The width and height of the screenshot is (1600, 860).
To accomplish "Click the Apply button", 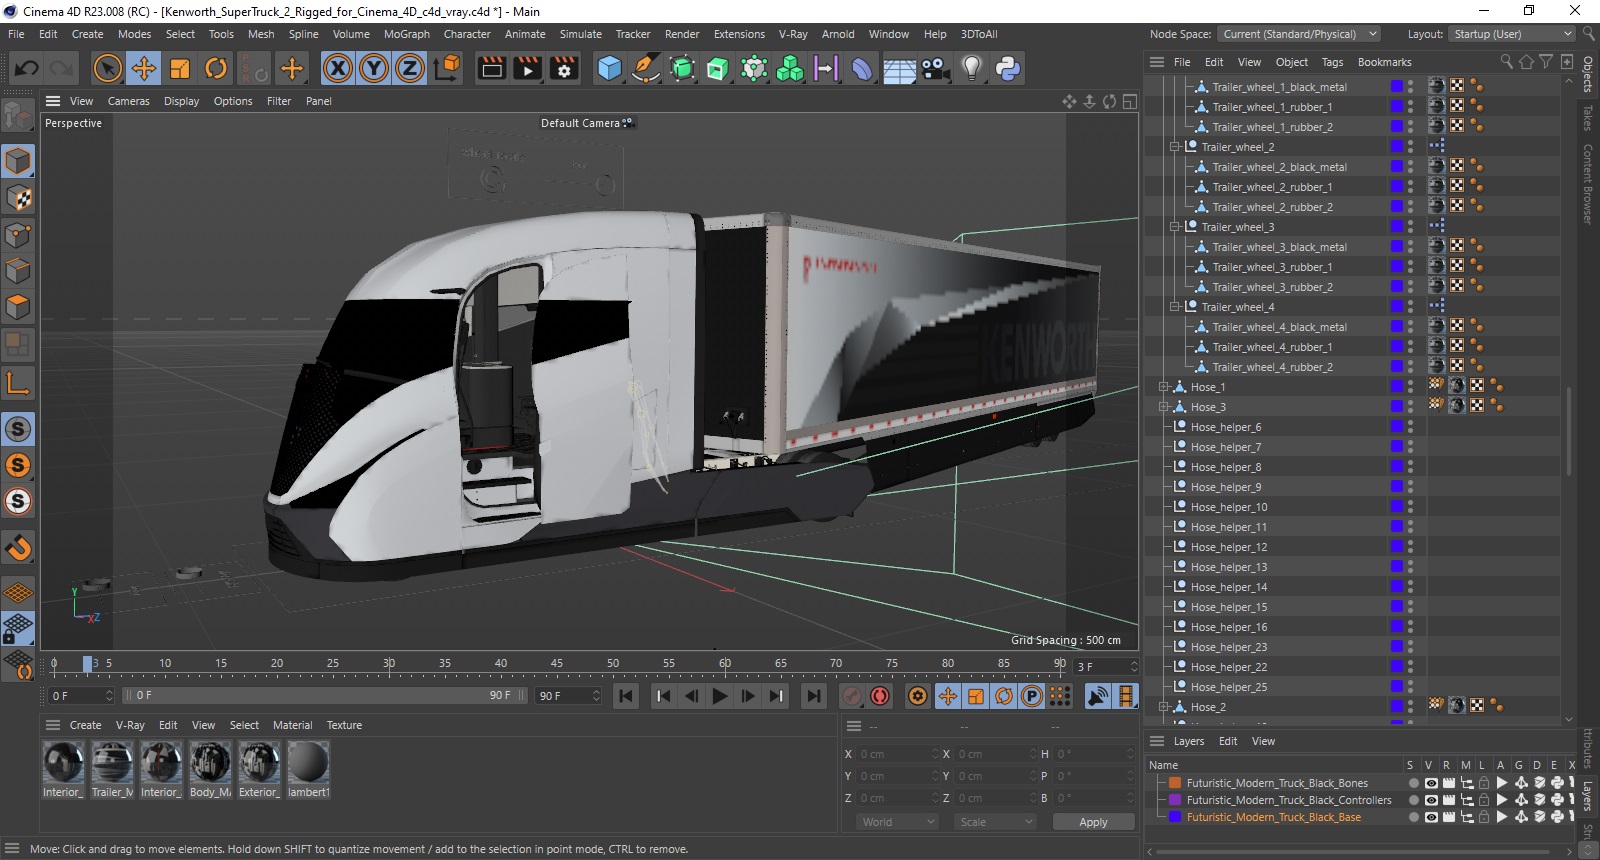I will (x=1093, y=822).
